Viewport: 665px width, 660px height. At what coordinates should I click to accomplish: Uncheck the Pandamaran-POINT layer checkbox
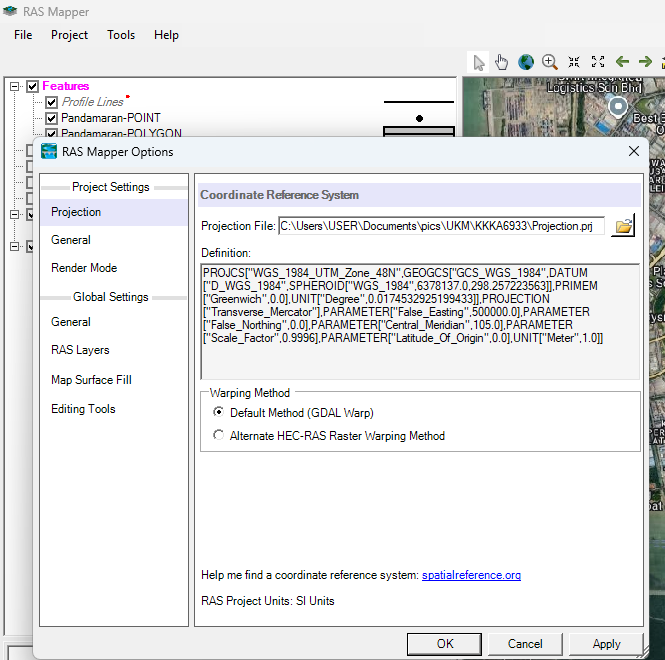[51, 118]
